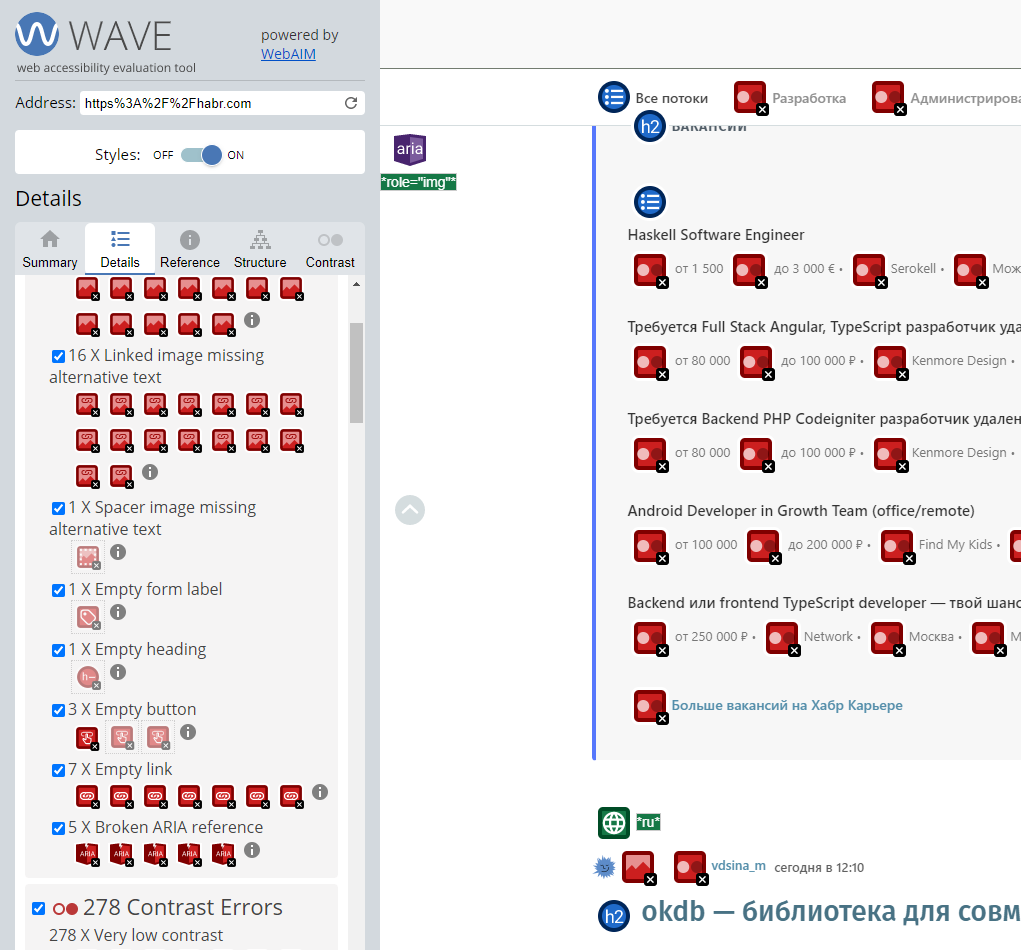Click the Find My Kids company text
Screen dimensions: 1021x950
tap(955, 544)
